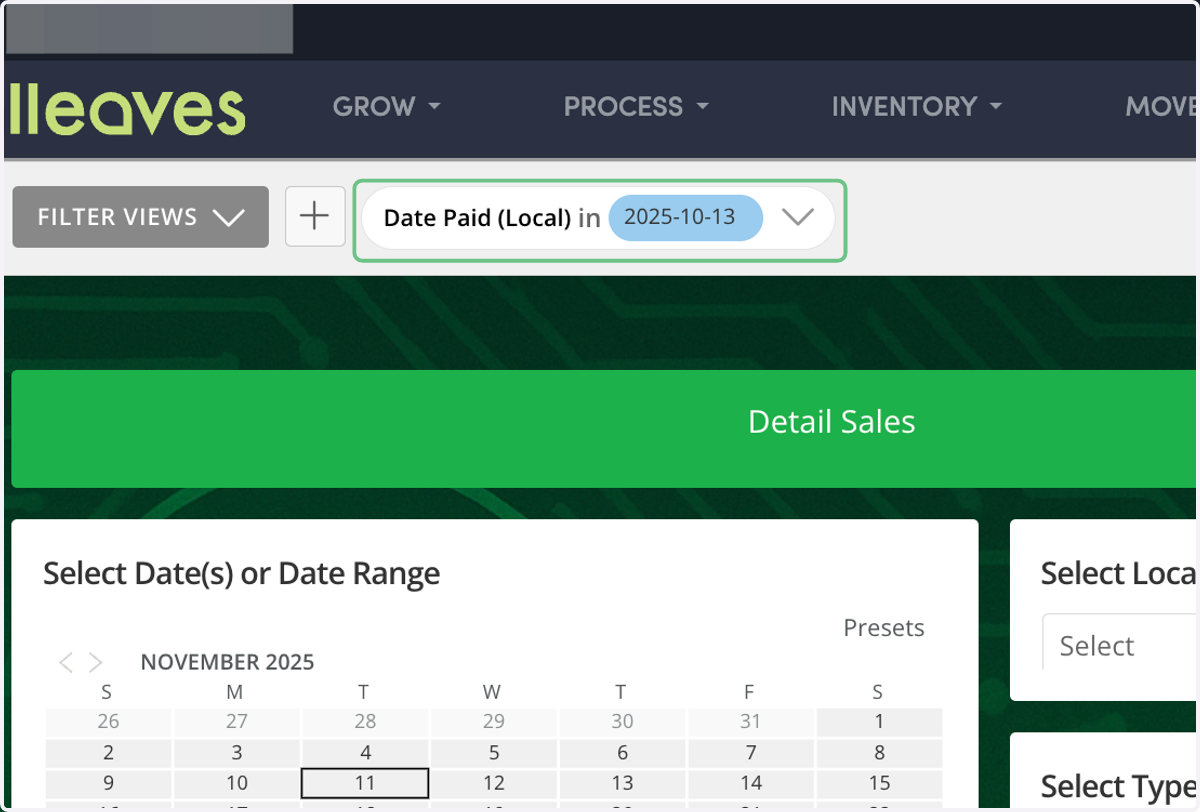The width and height of the screenshot is (1200, 812).
Task: Select November 9 in calendar
Action: coord(108,784)
